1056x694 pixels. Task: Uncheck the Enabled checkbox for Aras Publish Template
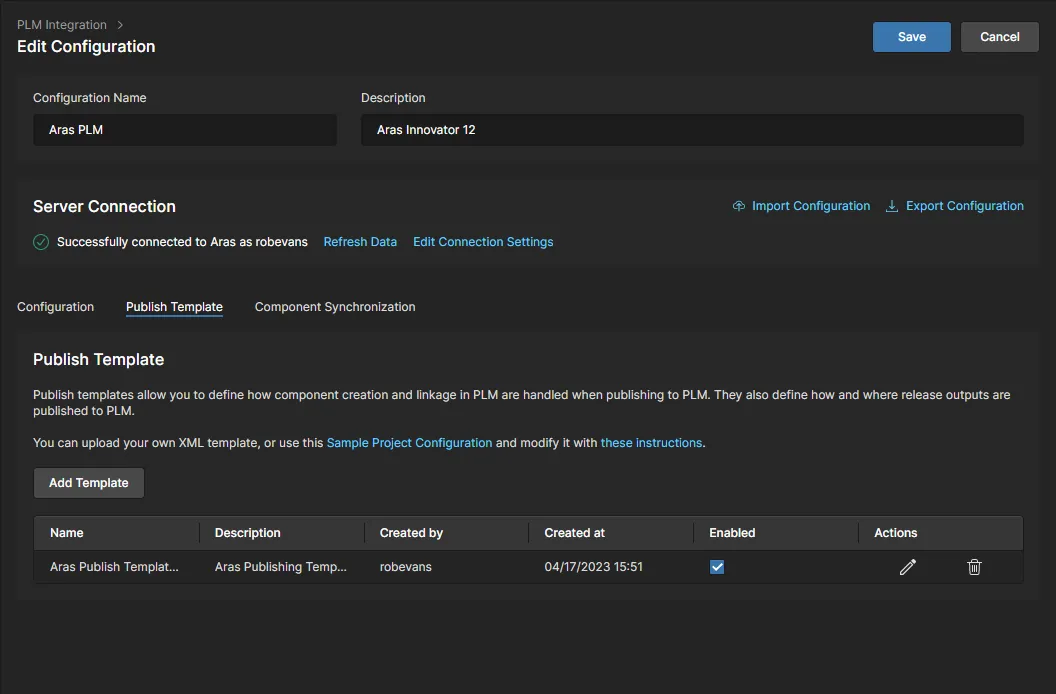coord(717,567)
